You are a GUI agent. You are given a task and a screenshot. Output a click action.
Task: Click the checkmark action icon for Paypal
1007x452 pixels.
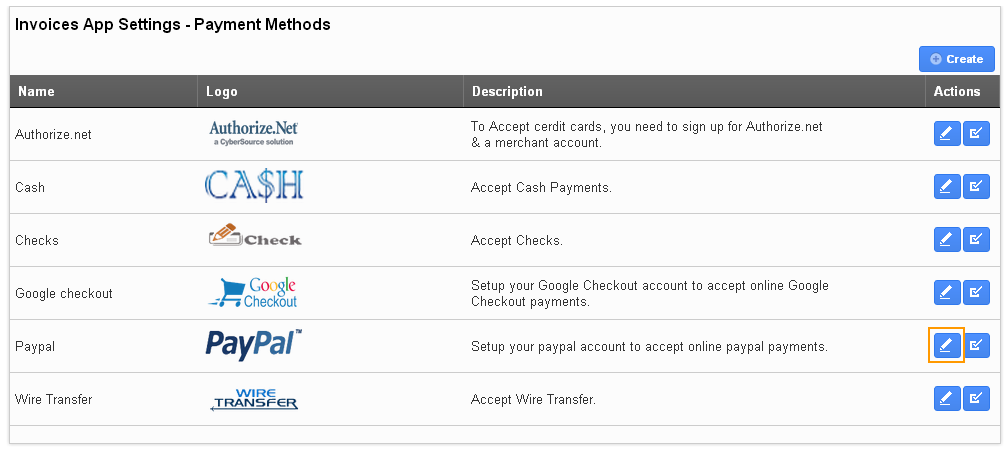pyautogui.click(x=976, y=345)
